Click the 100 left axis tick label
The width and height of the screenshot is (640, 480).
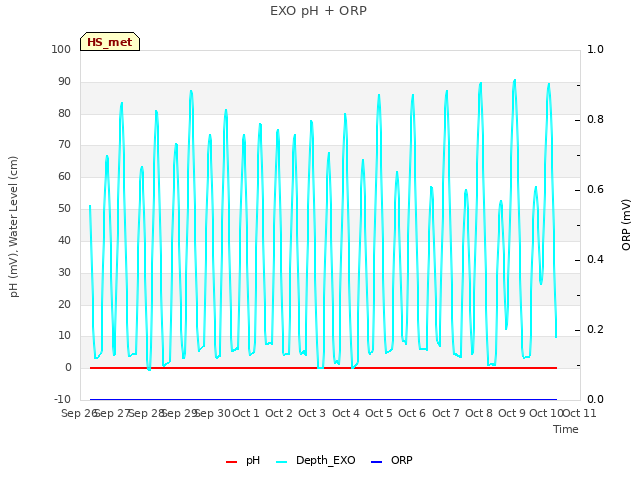tap(61, 49)
